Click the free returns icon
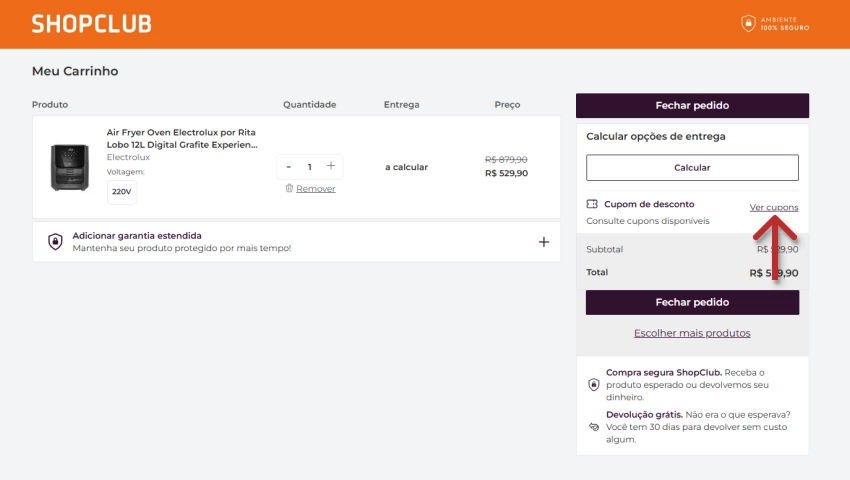Image resolution: width=850 pixels, height=480 pixels. [x=593, y=426]
